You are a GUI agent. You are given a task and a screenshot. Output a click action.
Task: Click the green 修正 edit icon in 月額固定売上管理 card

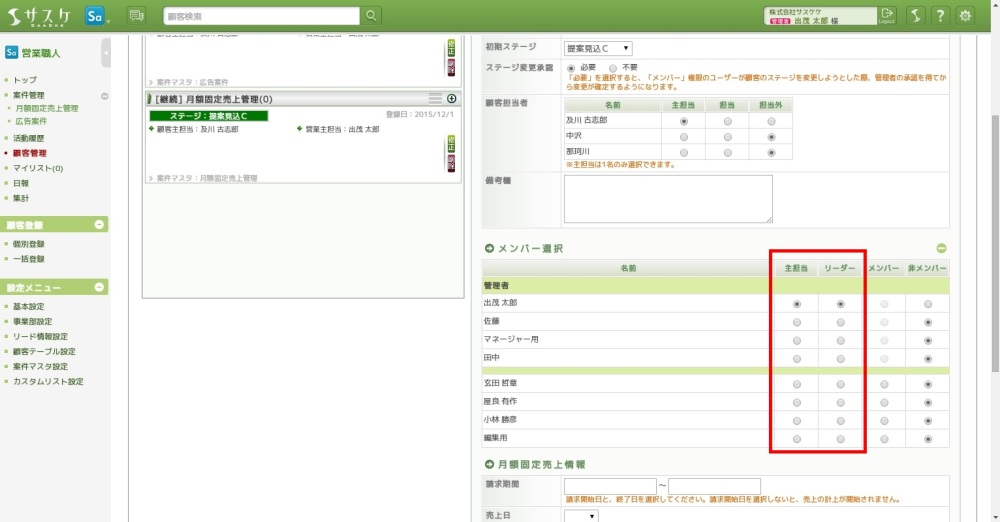click(x=451, y=145)
